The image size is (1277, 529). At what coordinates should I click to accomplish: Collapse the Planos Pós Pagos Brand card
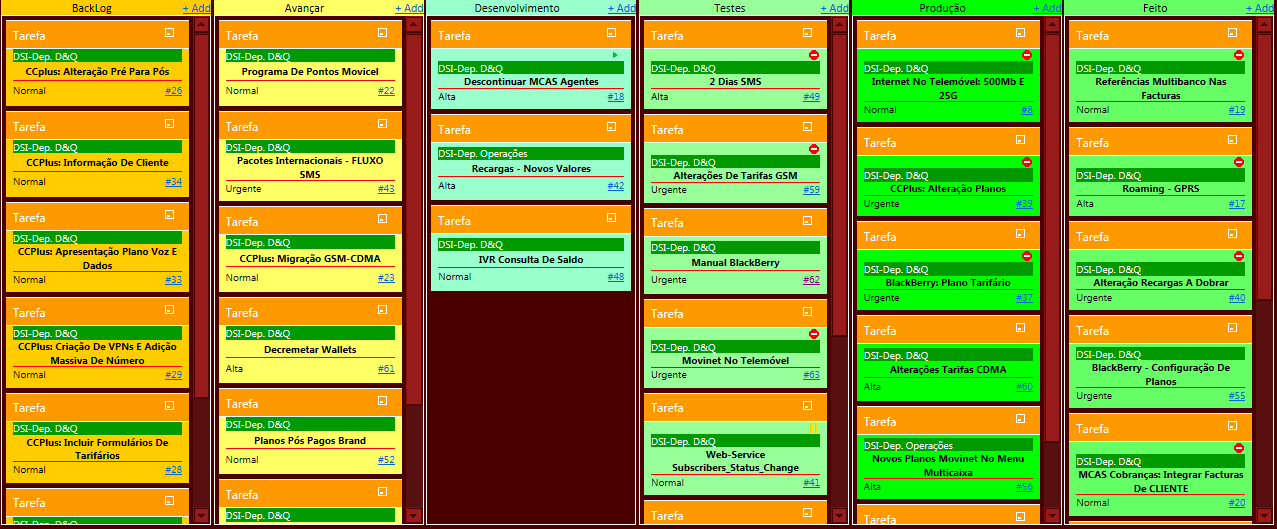[x=383, y=401]
